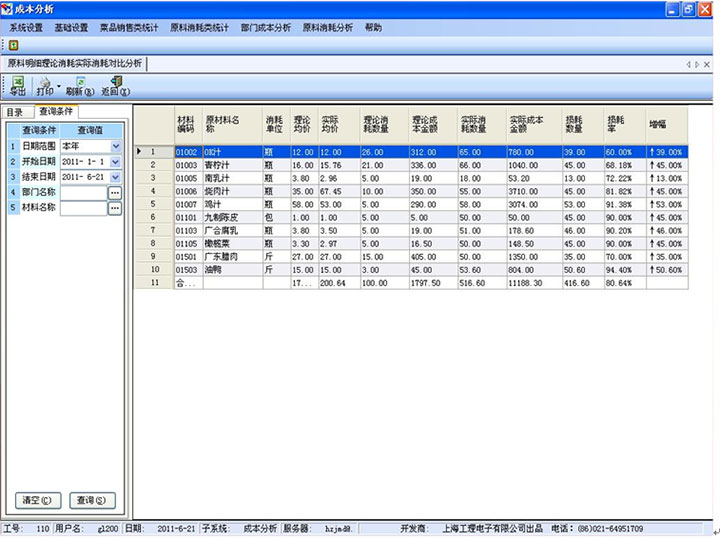
Task: Click the 实际均价 column header
Action: pos(339,124)
